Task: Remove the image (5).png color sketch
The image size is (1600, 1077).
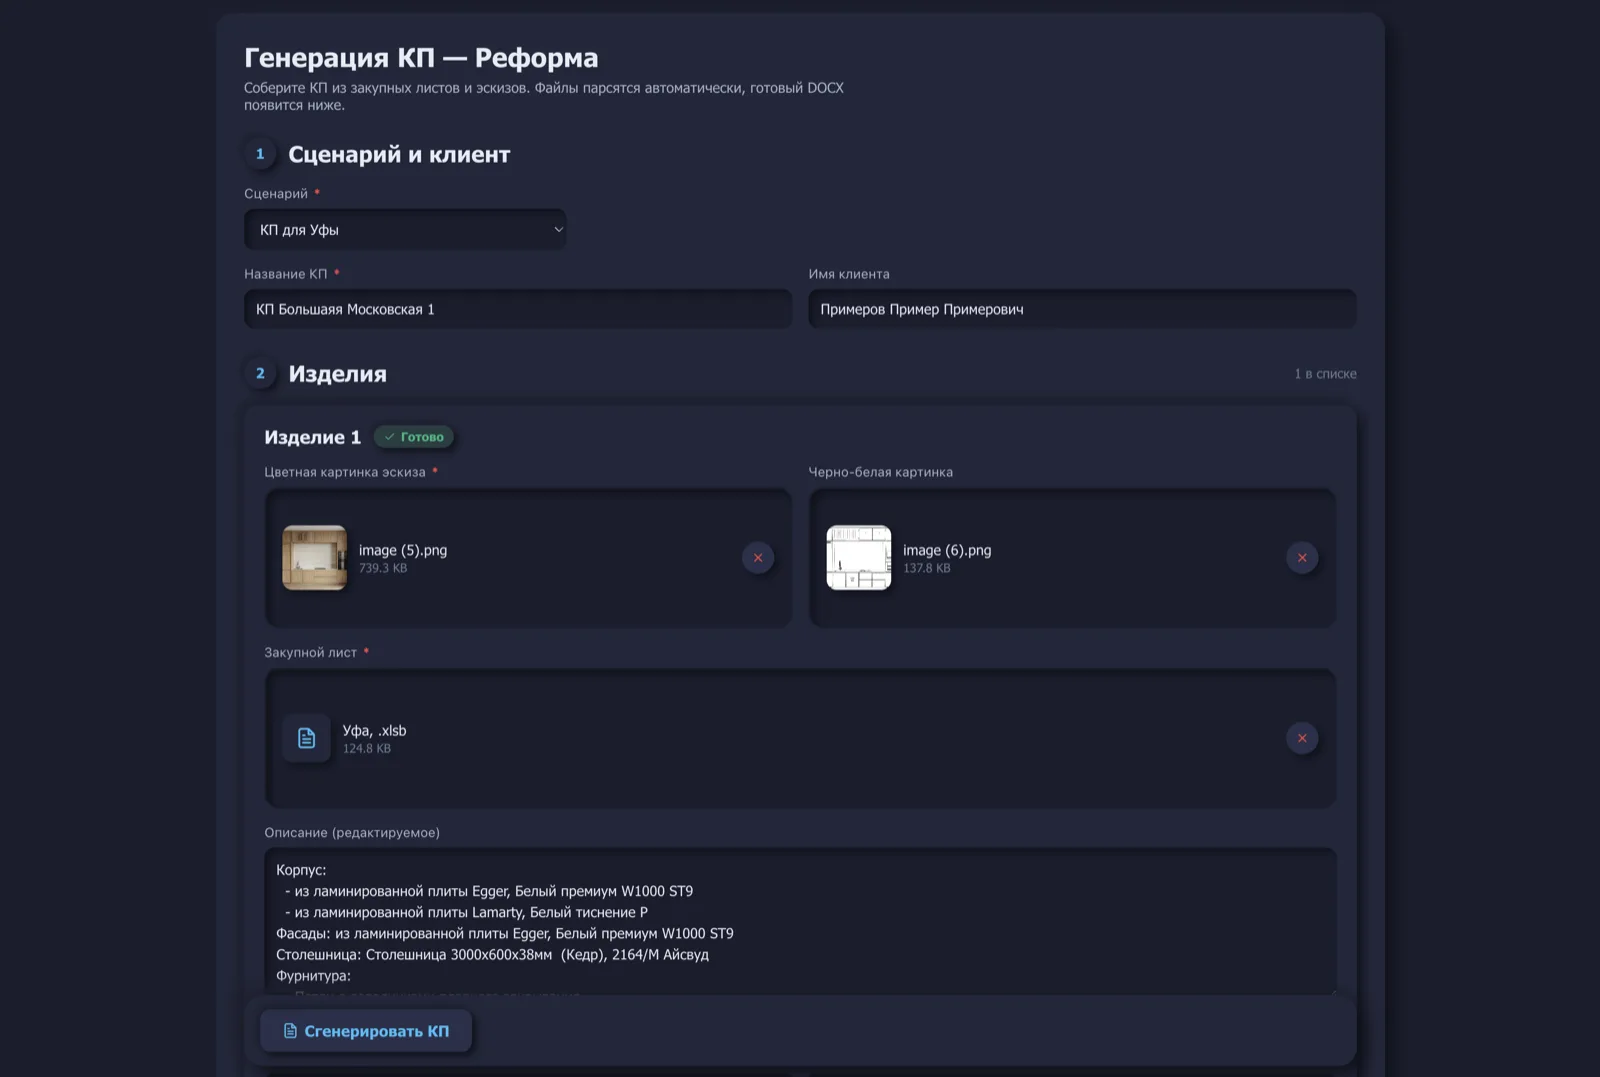Action: [x=757, y=558]
